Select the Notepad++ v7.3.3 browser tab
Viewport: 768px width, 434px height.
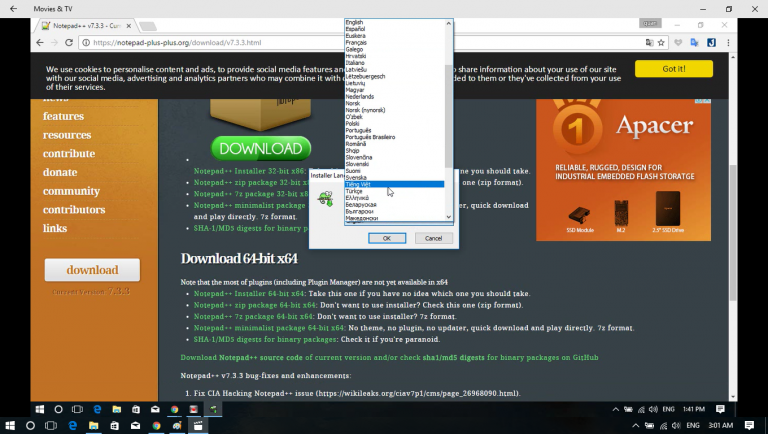(x=86, y=26)
